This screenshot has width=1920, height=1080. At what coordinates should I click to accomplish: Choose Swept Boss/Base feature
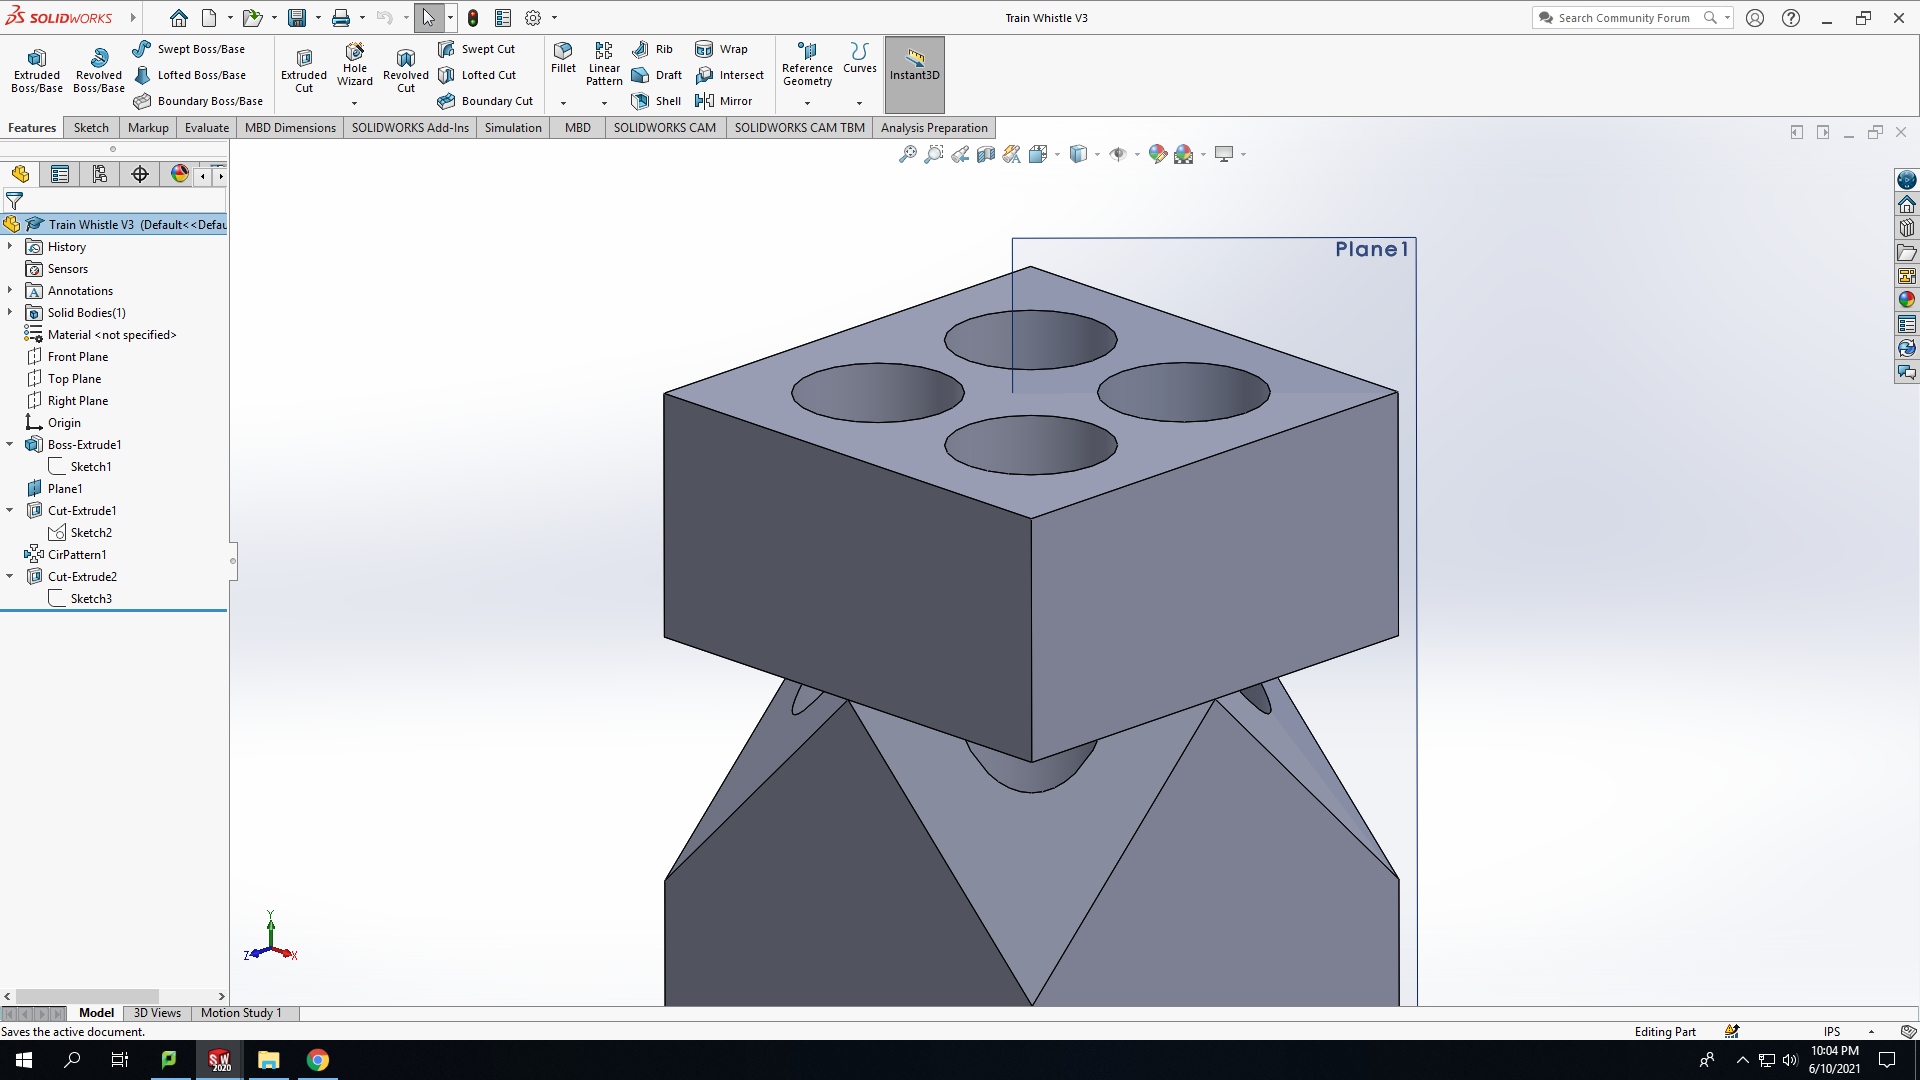[x=189, y=49]
